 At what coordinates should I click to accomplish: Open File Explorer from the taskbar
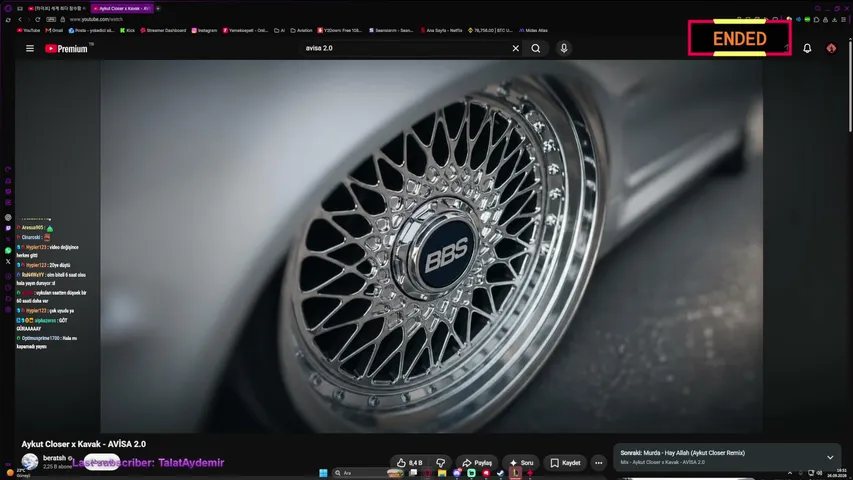coord(442,473)
